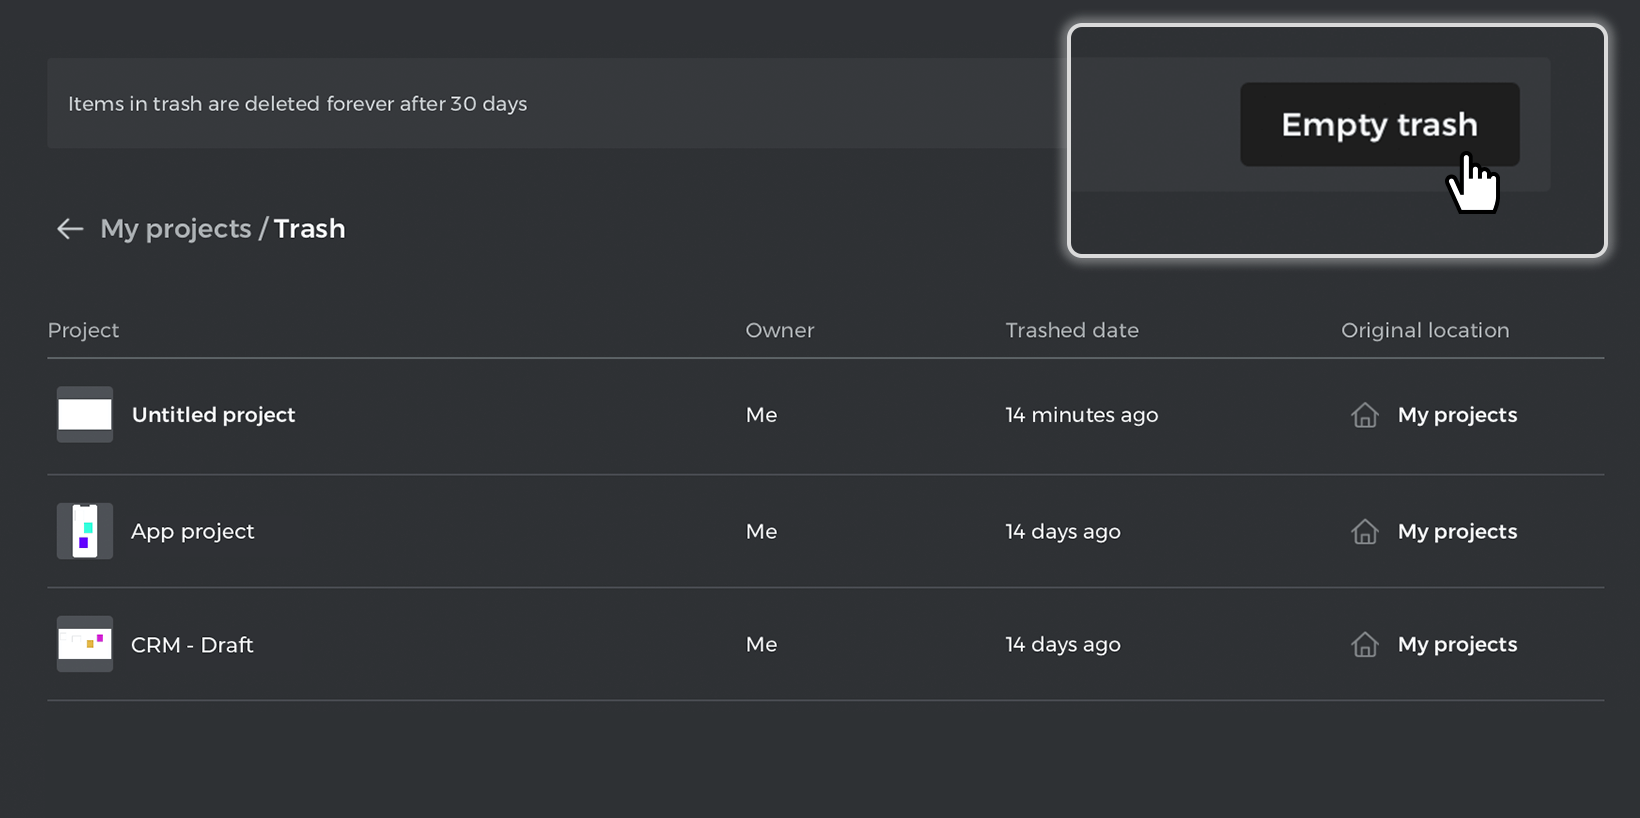The image size is (1640, 818).
Task: Open the My projects breadcrumb link
Action: coord(176,229)
